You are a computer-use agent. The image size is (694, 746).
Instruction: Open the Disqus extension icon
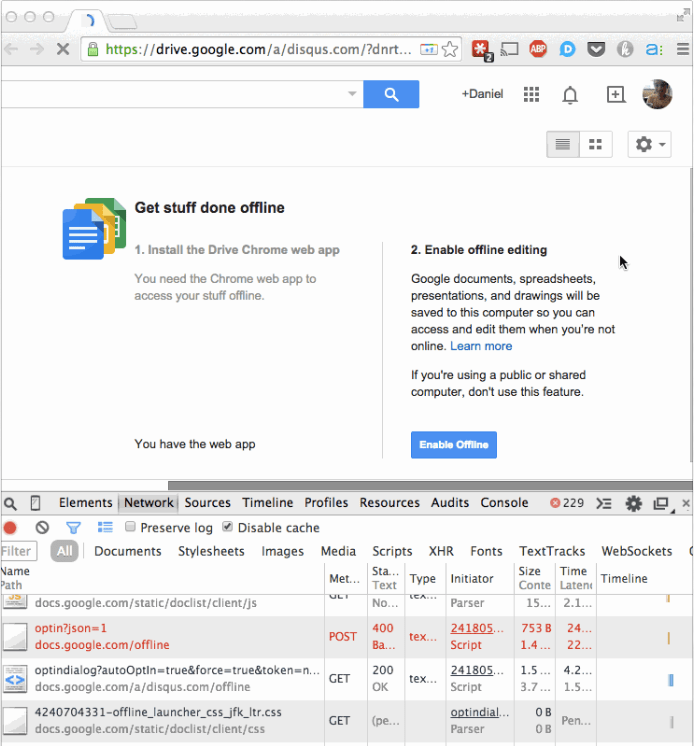[x=567, y=49]
